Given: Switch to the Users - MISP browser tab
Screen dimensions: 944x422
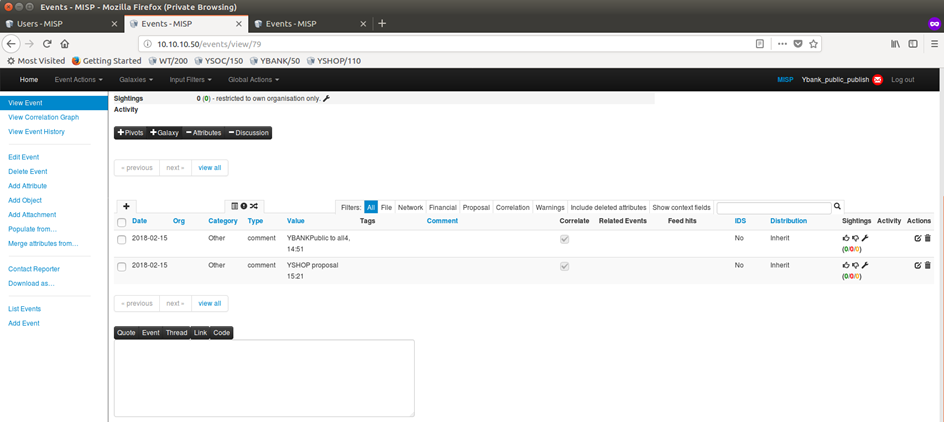Looking at the screenshot, I should tap(62, 23).
